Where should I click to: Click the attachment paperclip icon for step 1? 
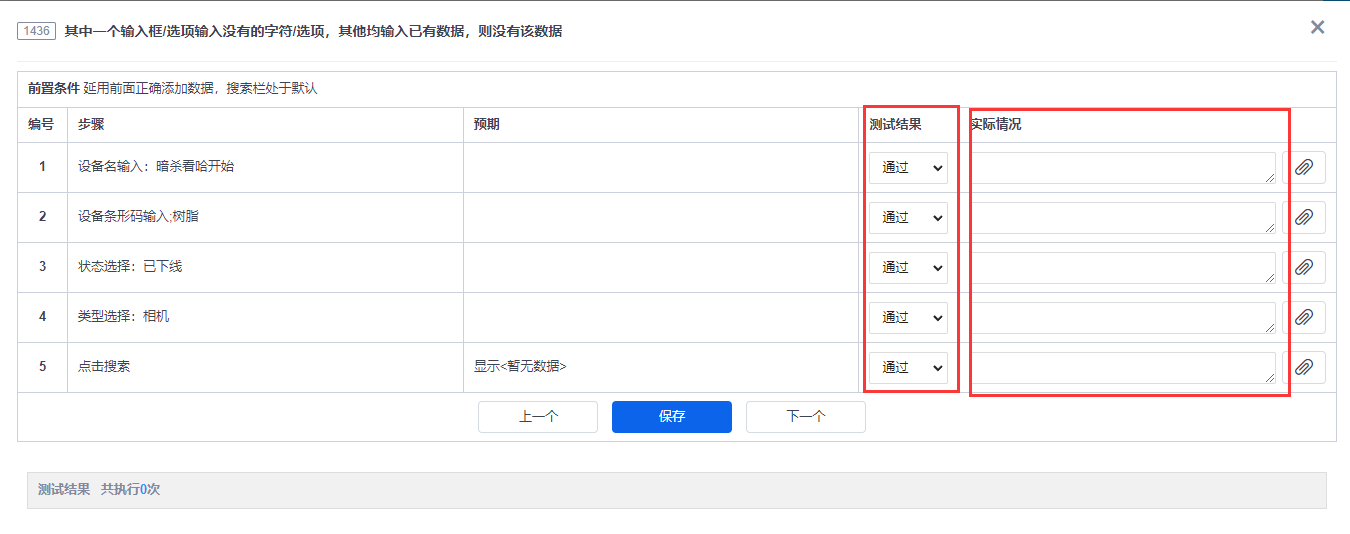1303,168
